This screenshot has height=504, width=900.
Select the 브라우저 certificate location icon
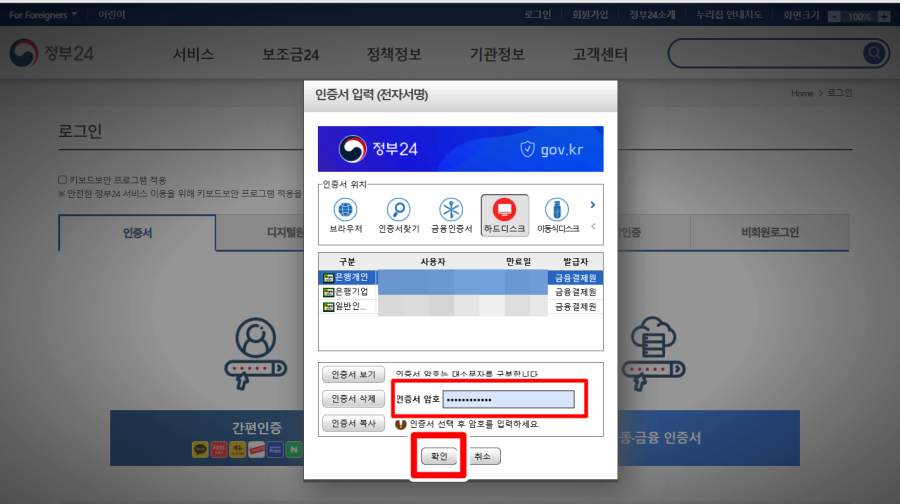coord(346,215)
